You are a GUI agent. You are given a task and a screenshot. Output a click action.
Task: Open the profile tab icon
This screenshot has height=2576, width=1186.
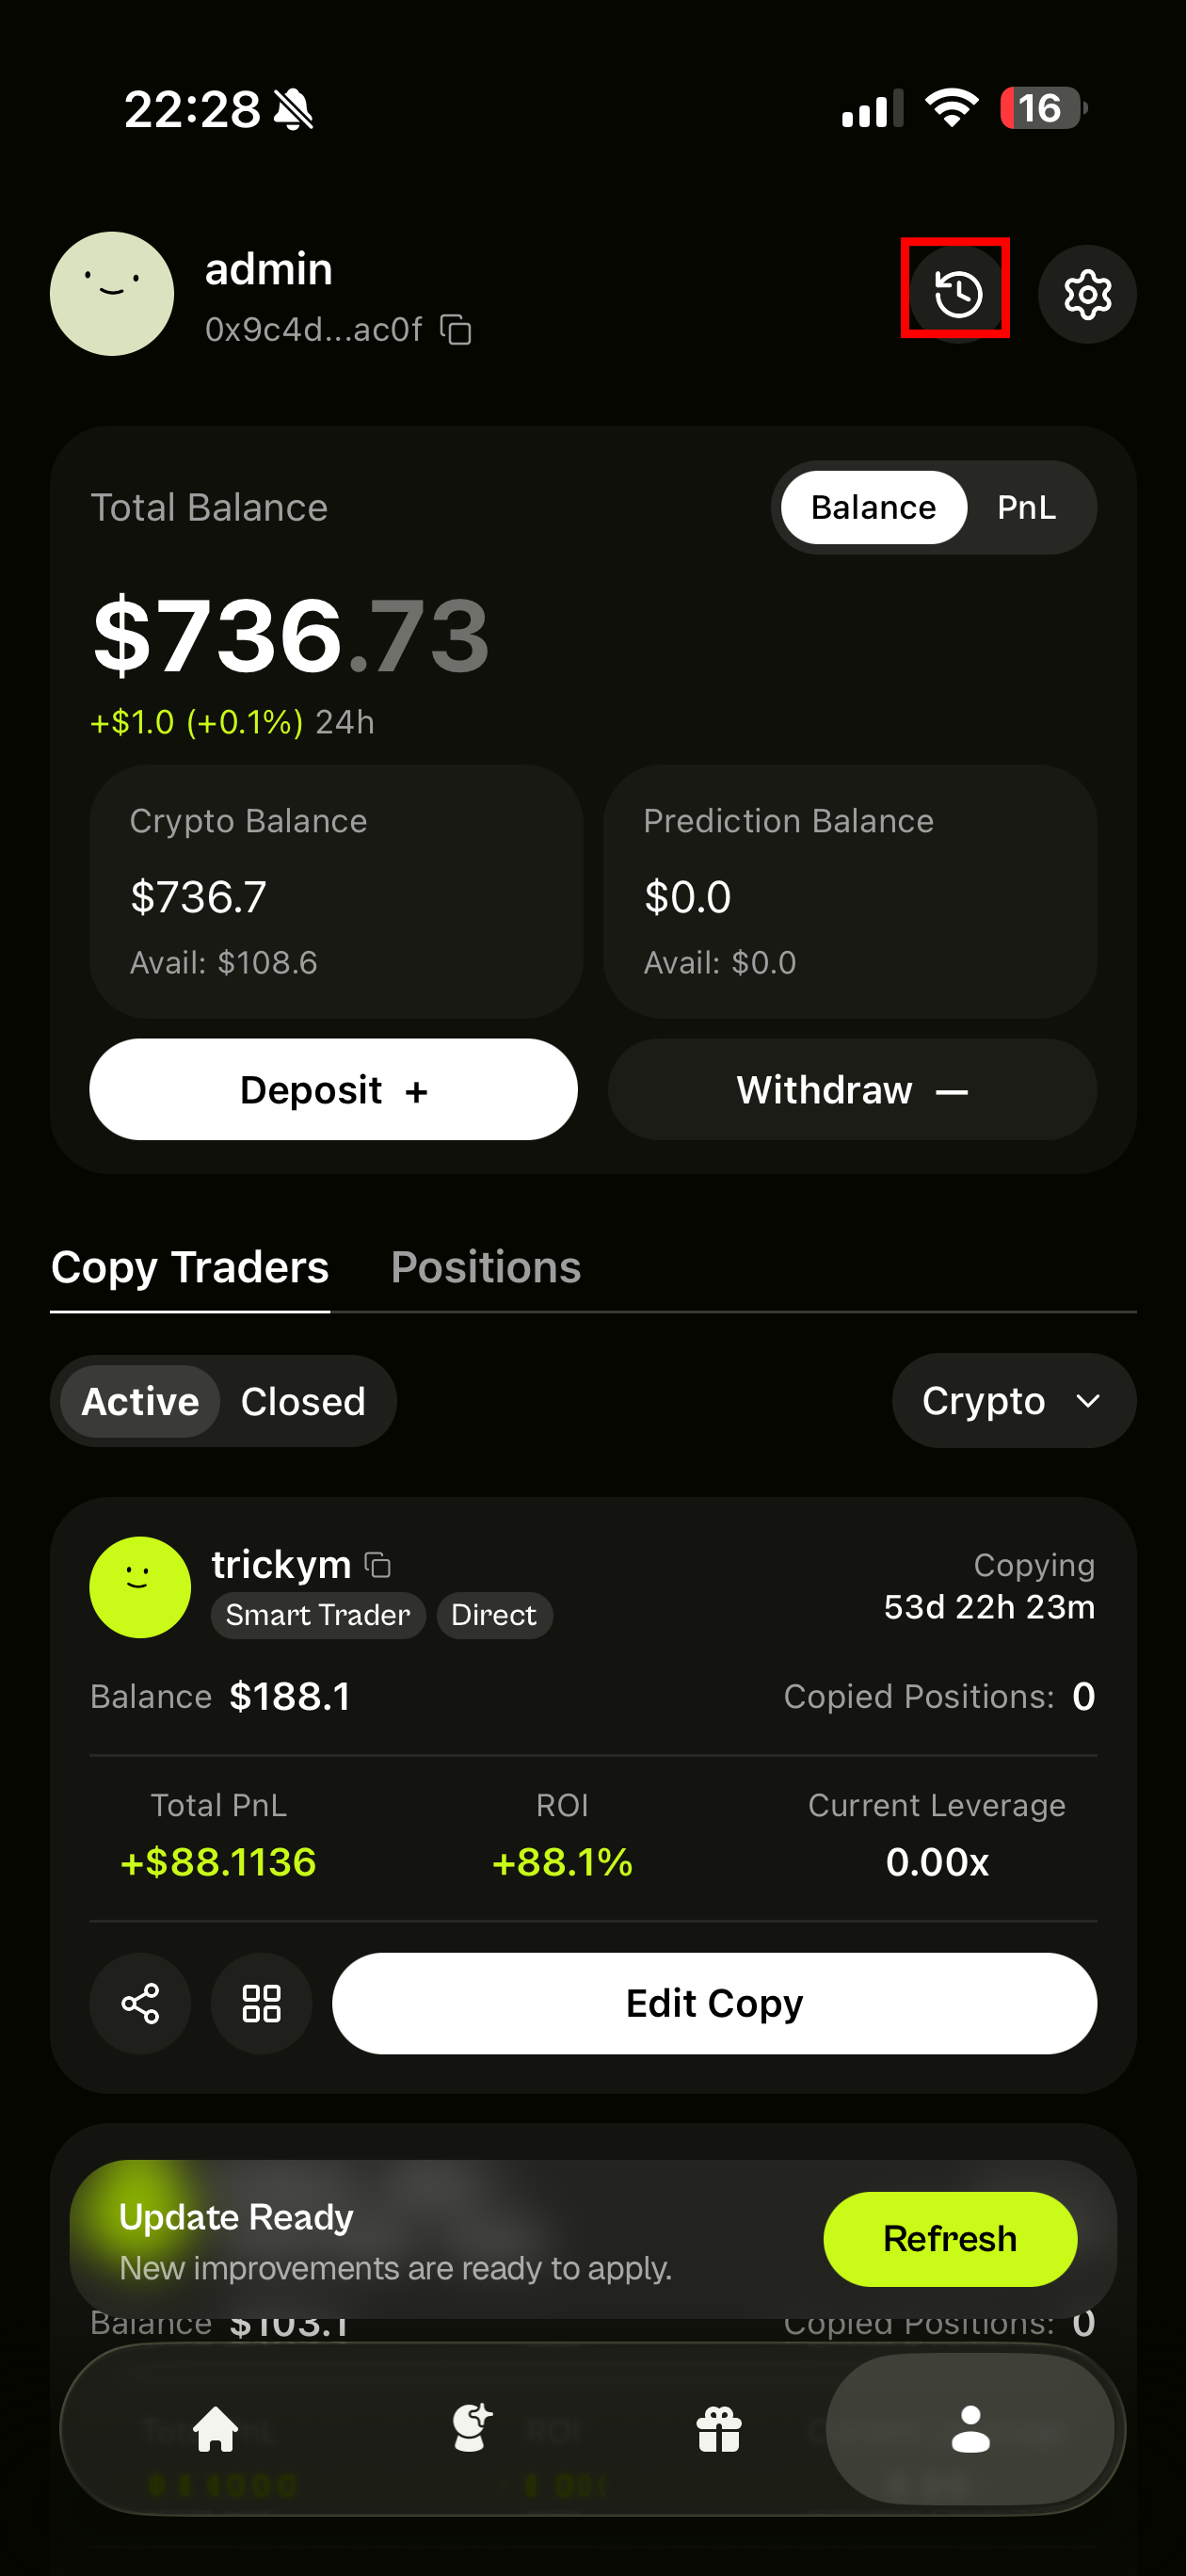click(x=970, y=2429)
